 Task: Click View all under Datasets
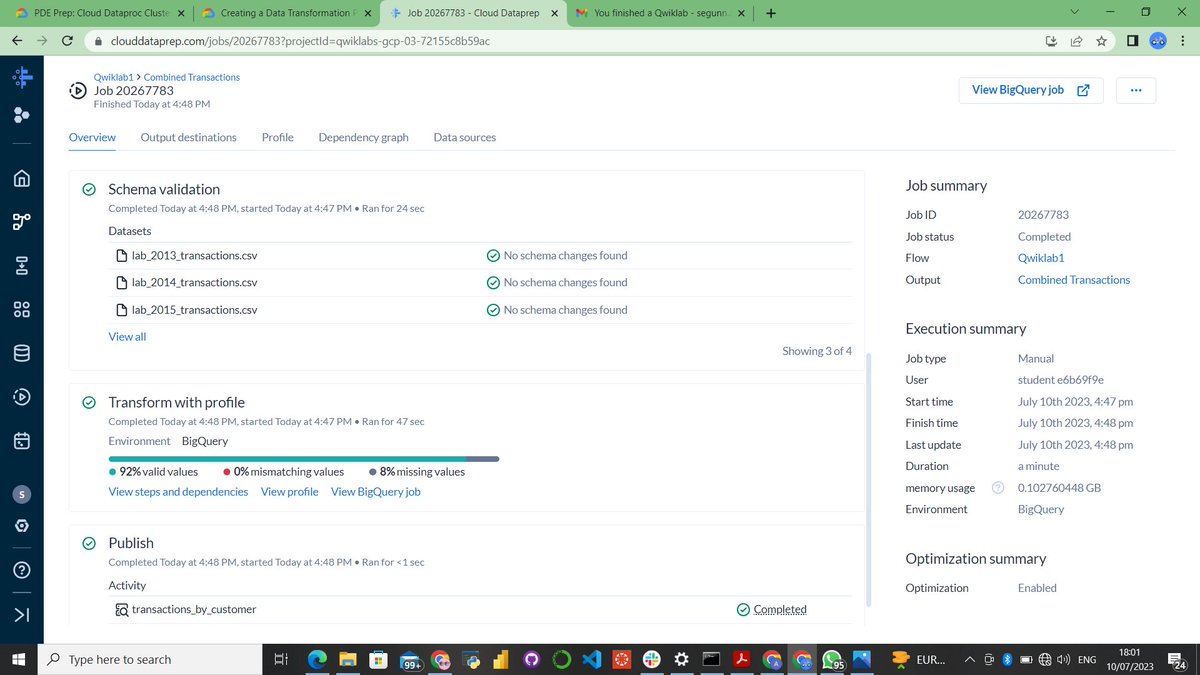[127, 337]
